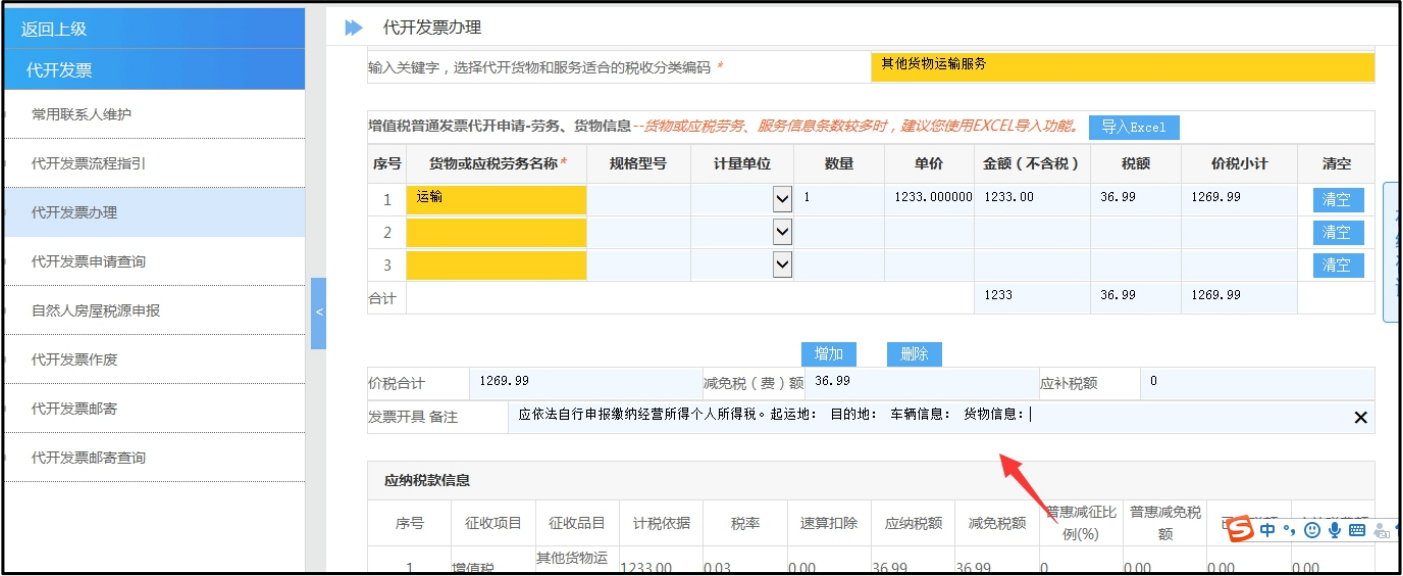
Task: Click the double-arrow icon beside 代开发票办理 title
Action: (354, 28)
